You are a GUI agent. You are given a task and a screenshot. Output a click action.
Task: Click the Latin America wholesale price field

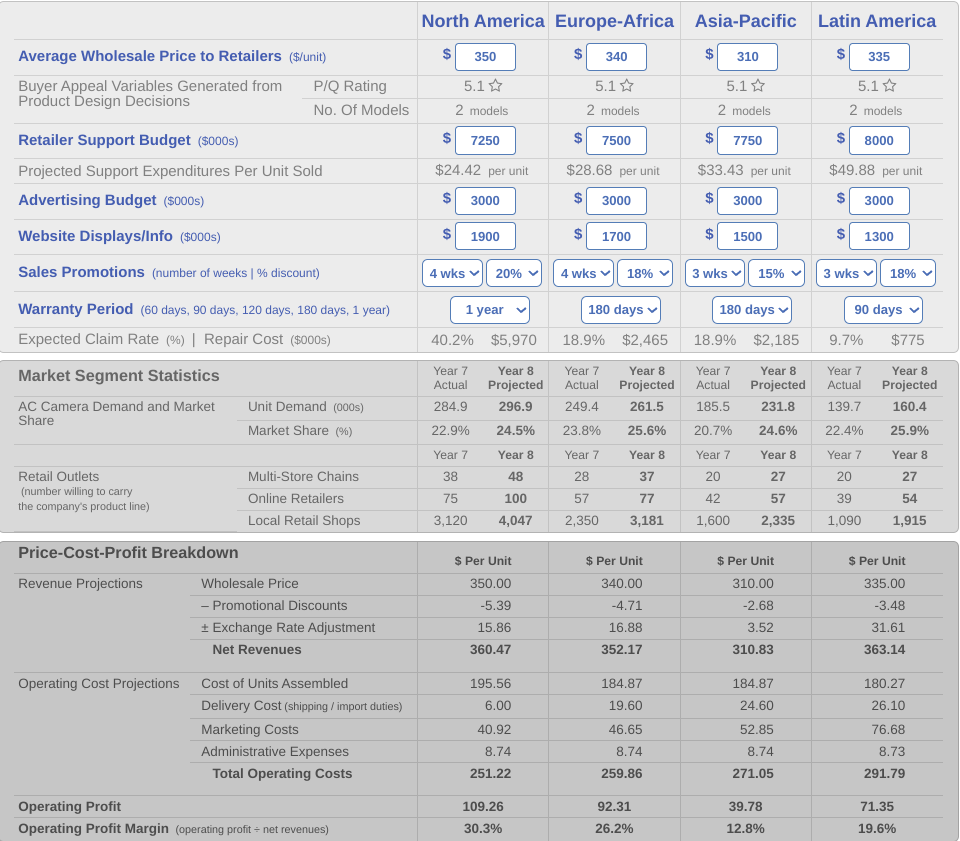(x=879, y=57)
